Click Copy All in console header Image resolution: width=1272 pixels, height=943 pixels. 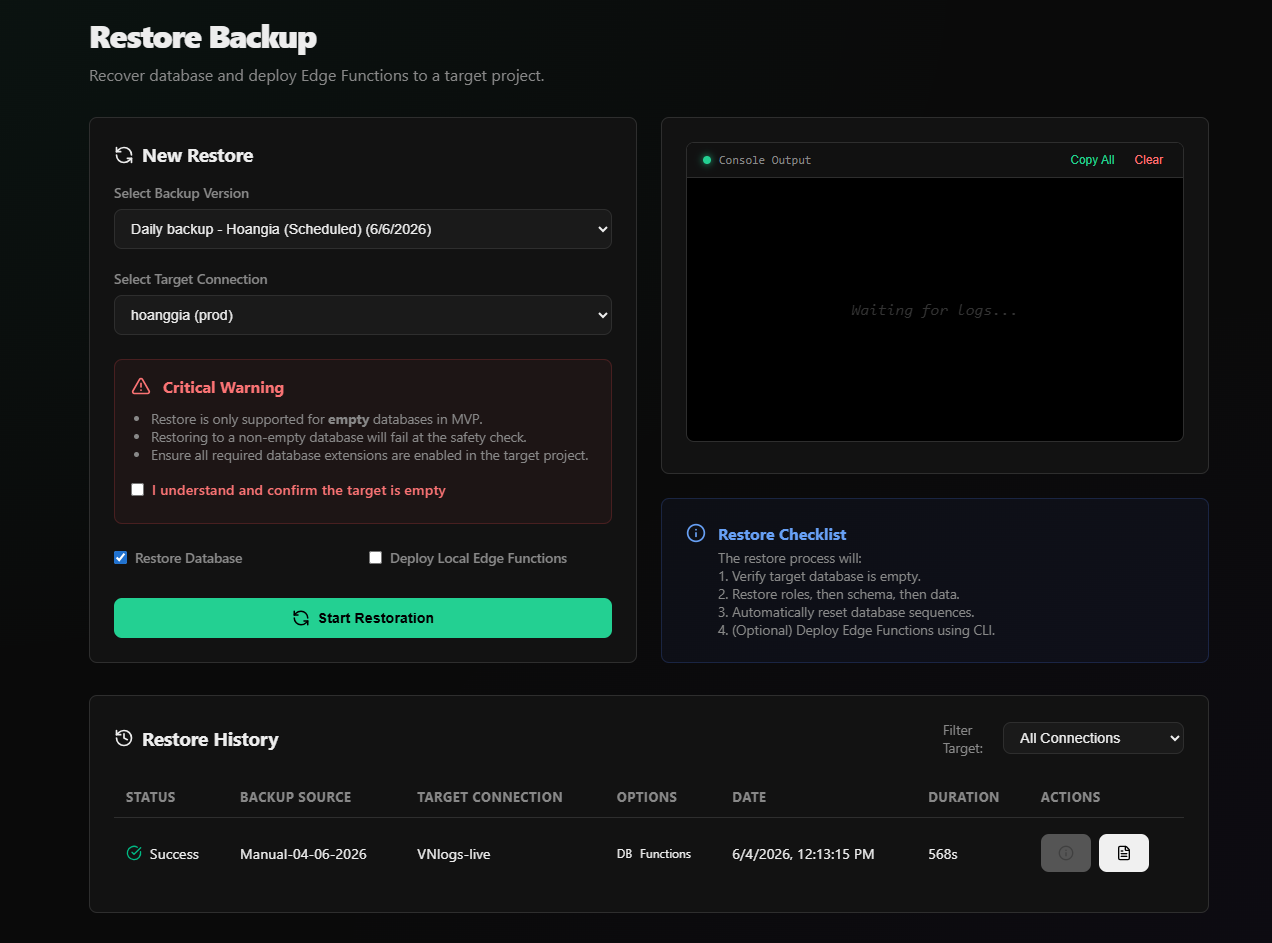pyautogui.click(x=1092, y=160)
